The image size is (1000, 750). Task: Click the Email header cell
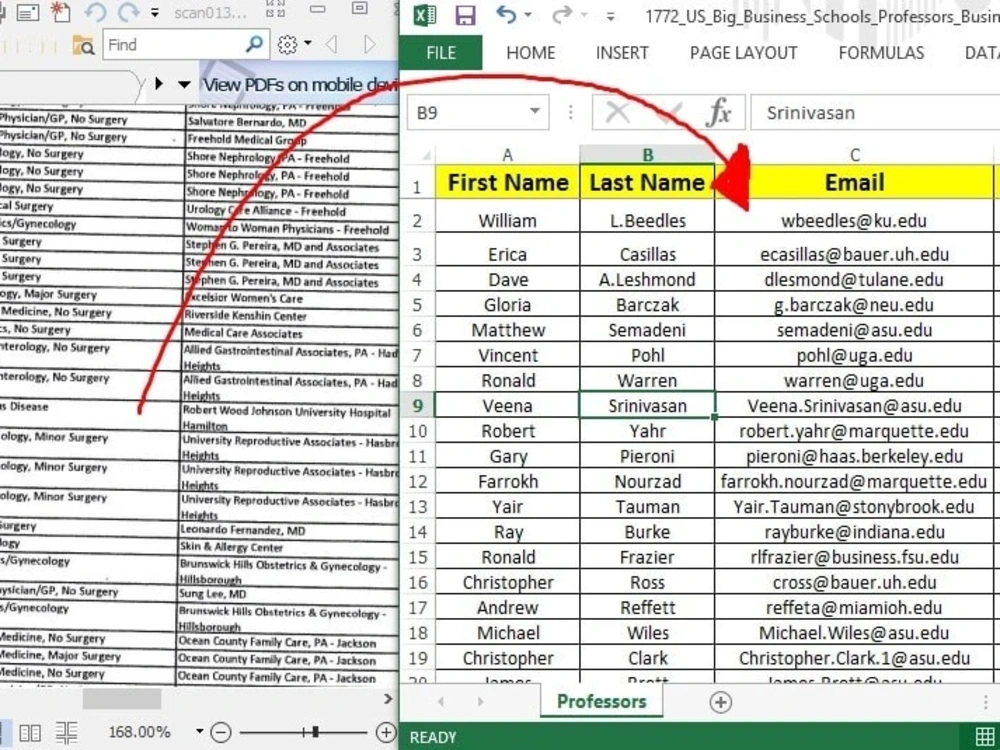(855, 182)
